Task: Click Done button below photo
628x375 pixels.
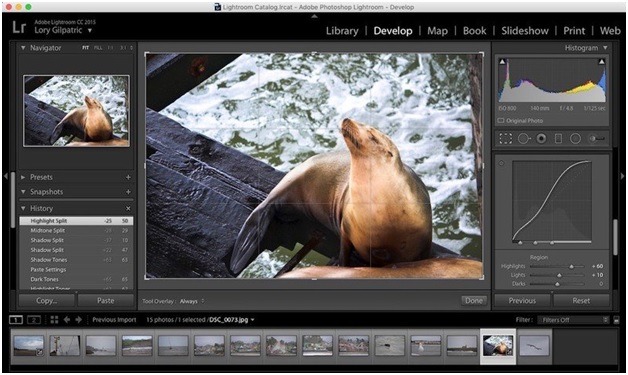Action: (x=474, y=300)
